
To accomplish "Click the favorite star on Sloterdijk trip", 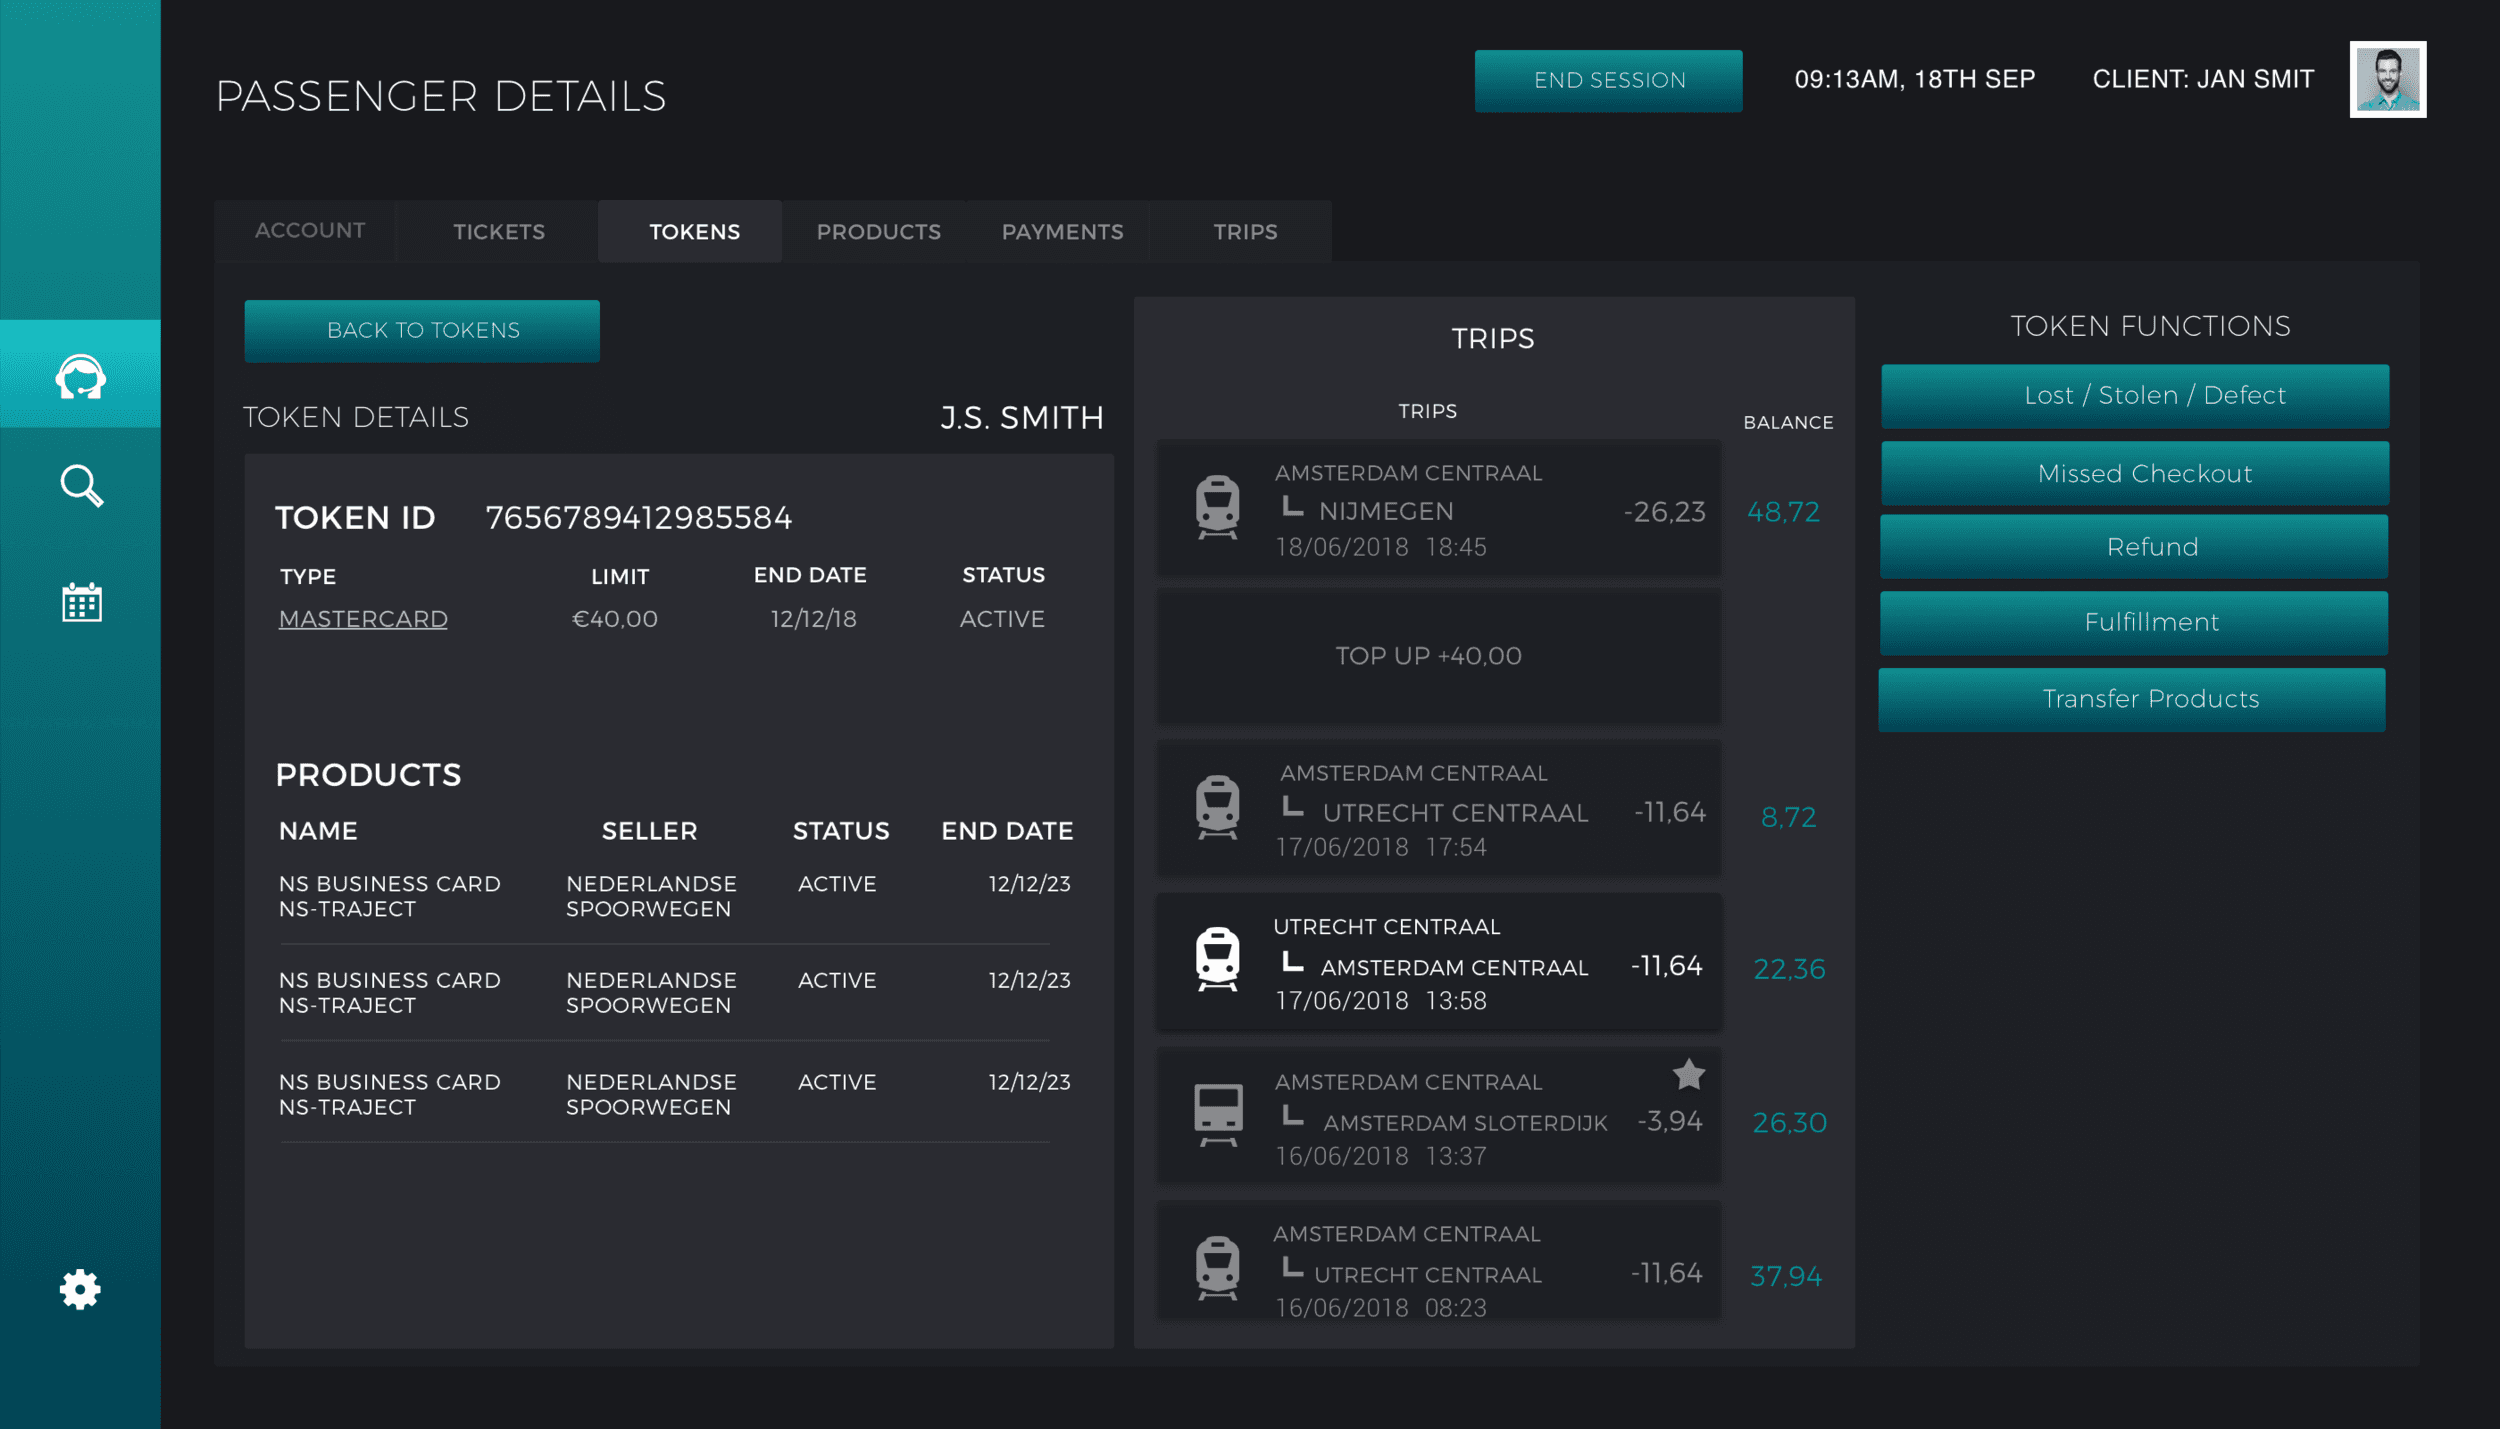I will [x=1688, y=1074].
